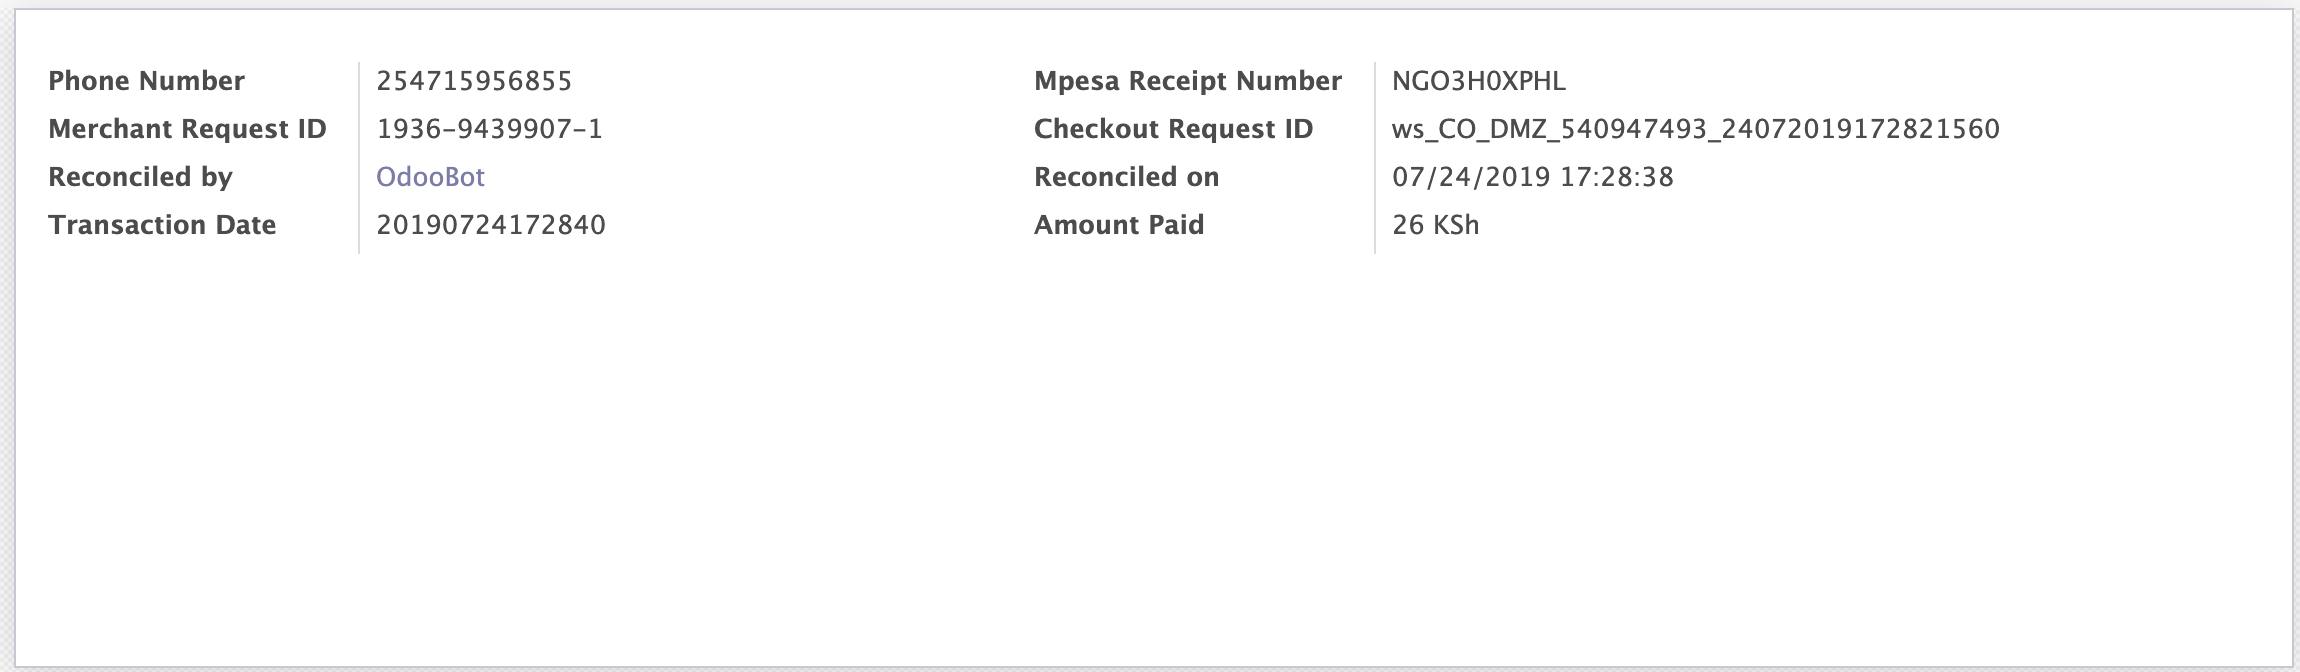Click the Checkout Request ID label
This screenshot has height=672, width=2300.
[x=1173, y=129]
